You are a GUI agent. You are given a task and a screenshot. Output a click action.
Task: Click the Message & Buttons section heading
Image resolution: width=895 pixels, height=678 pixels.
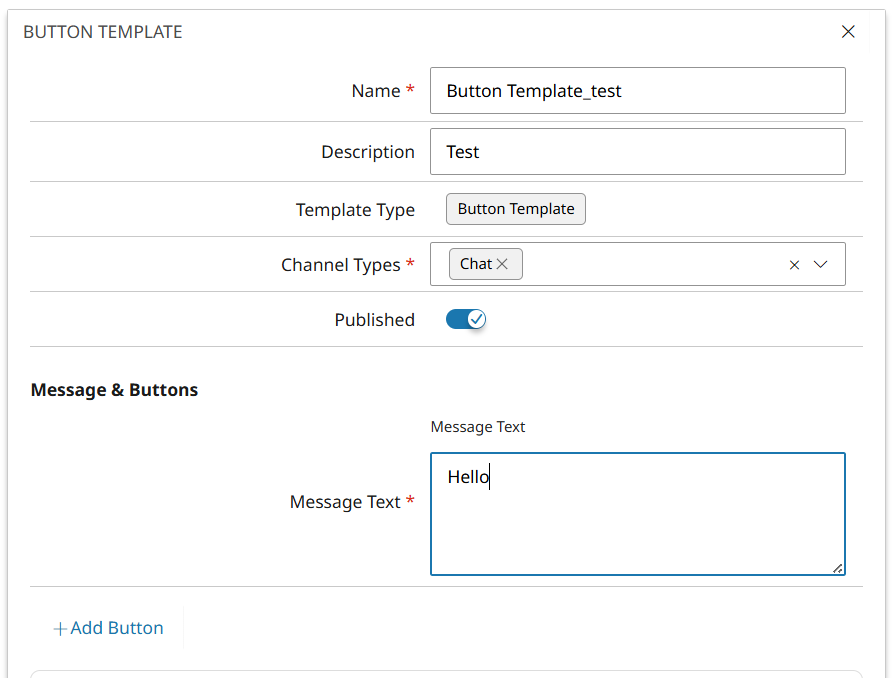[114, 390]
